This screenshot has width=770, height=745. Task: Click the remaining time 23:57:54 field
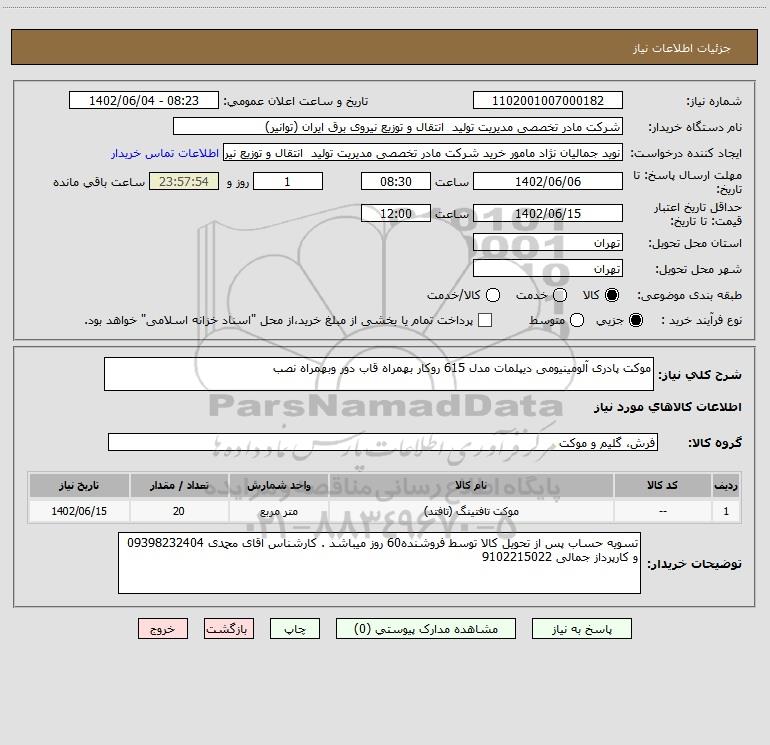[184, 181]
